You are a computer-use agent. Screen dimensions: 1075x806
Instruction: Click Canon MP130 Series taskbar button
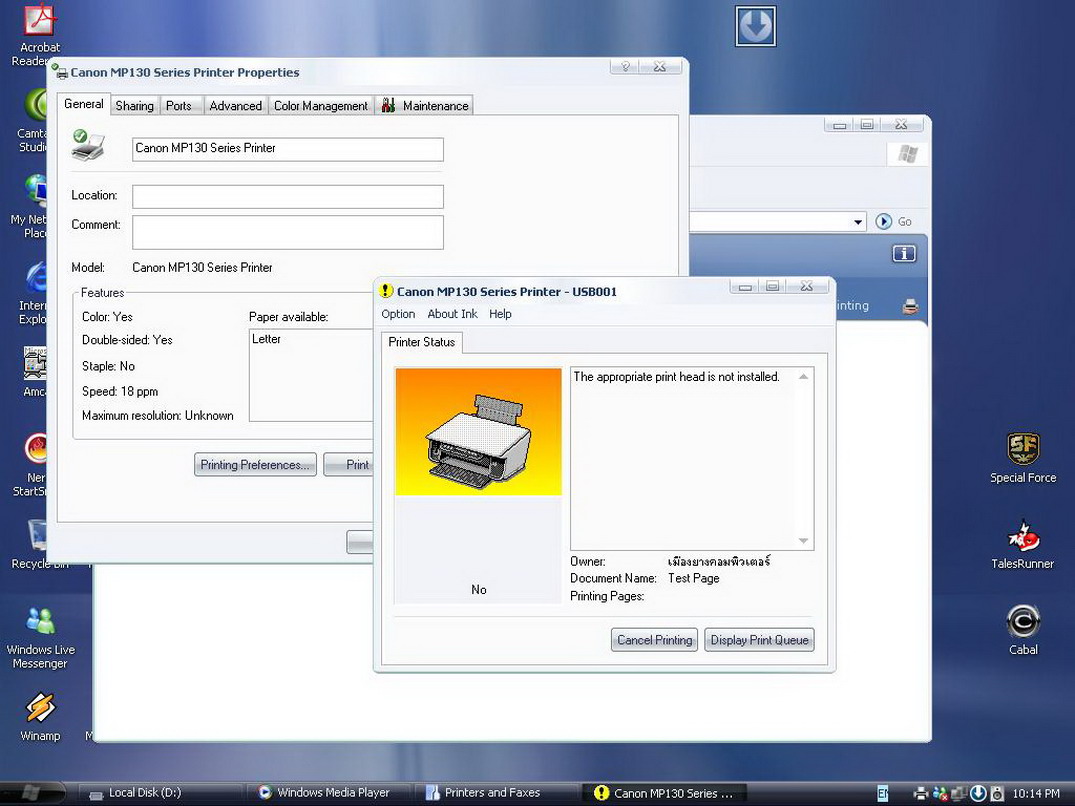click(665, 793)
